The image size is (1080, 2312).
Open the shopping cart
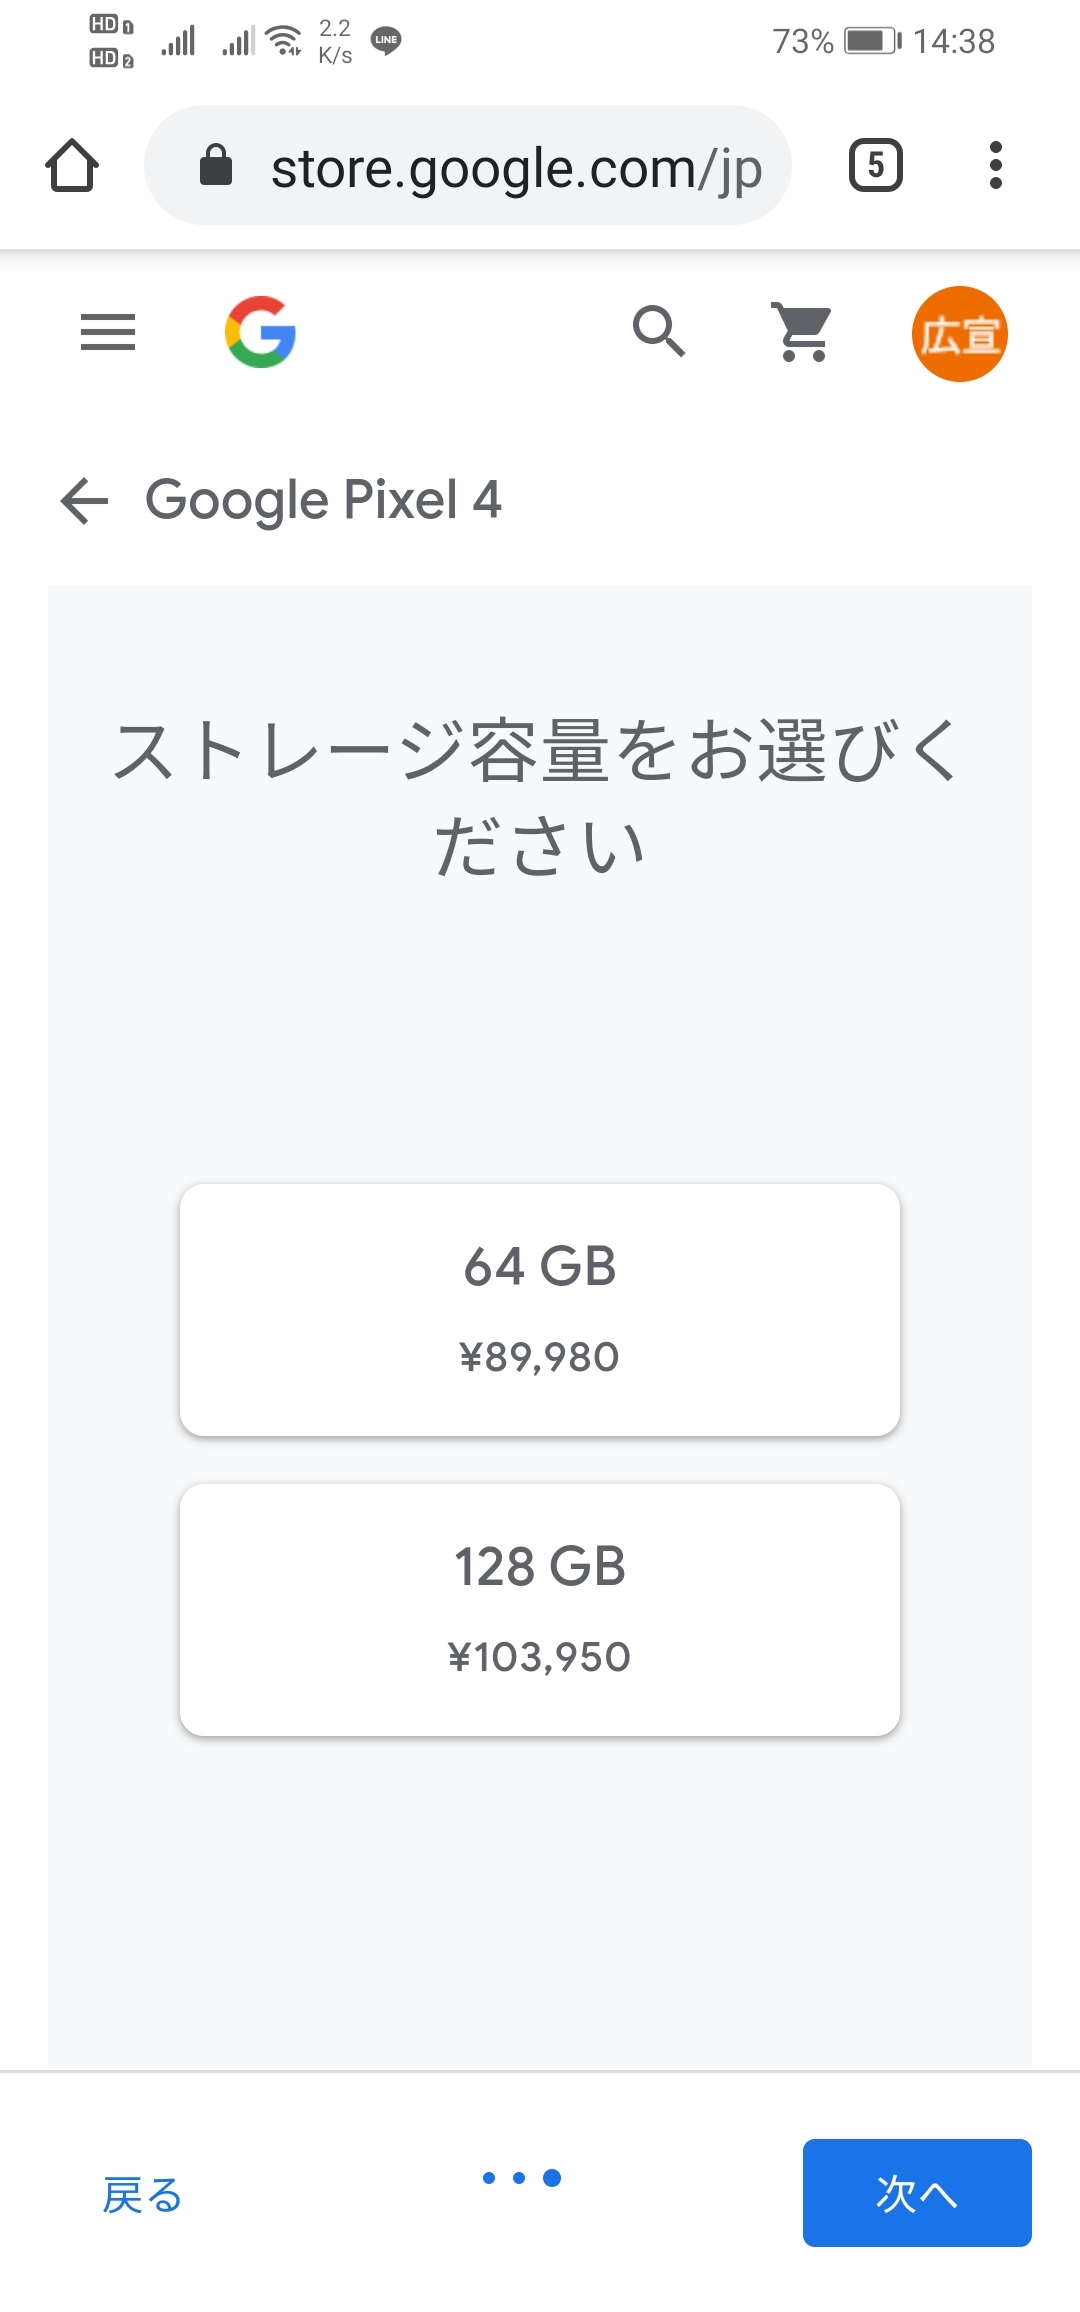click(803, 331)
